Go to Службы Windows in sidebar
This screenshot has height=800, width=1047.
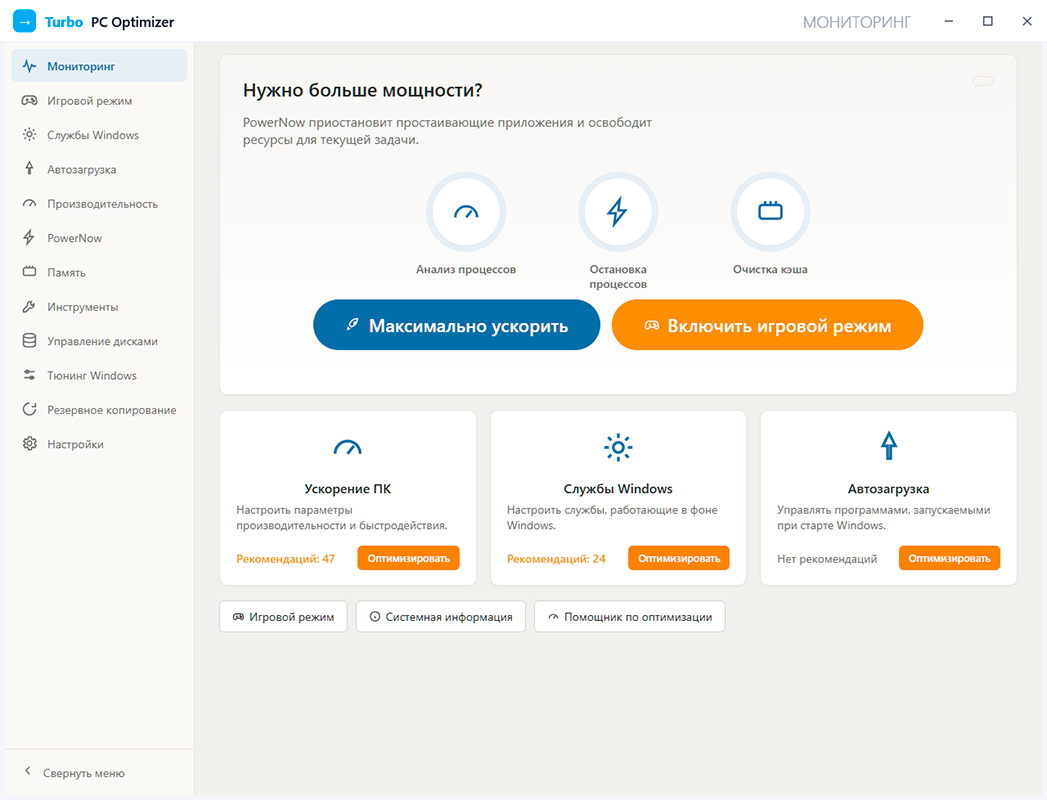(99, 135)
